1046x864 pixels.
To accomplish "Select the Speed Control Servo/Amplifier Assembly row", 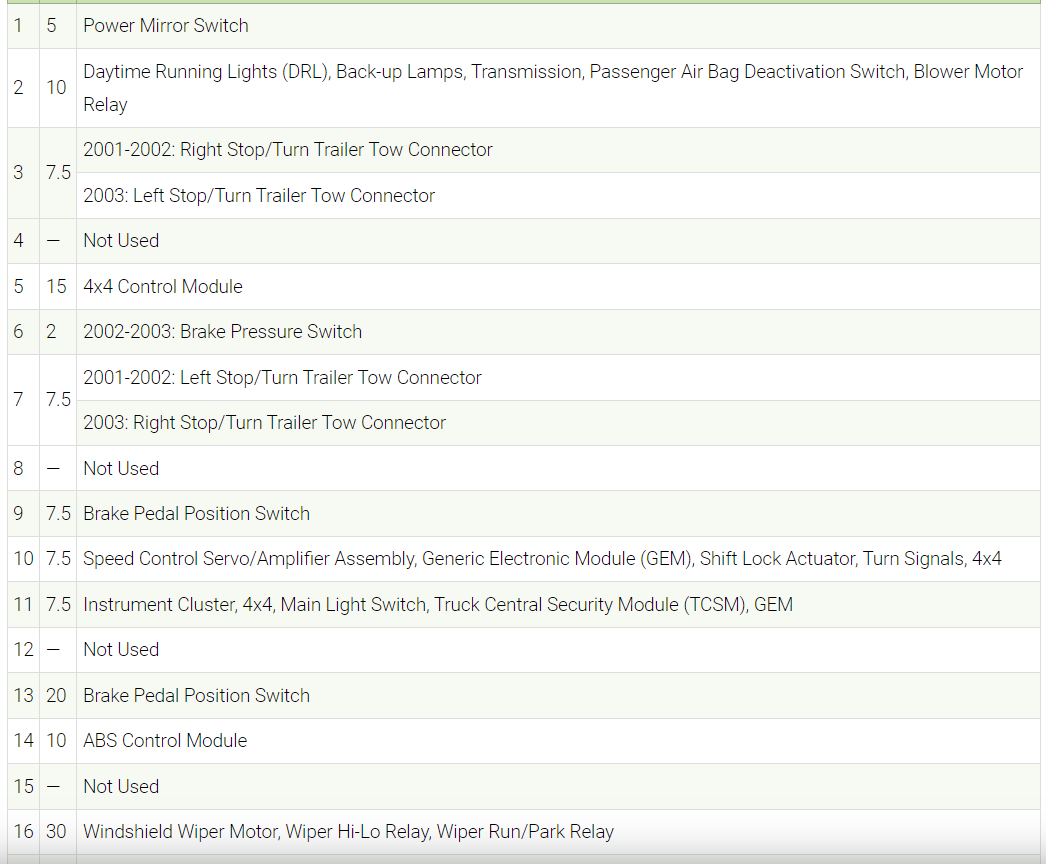I will [x=542, y=559].
